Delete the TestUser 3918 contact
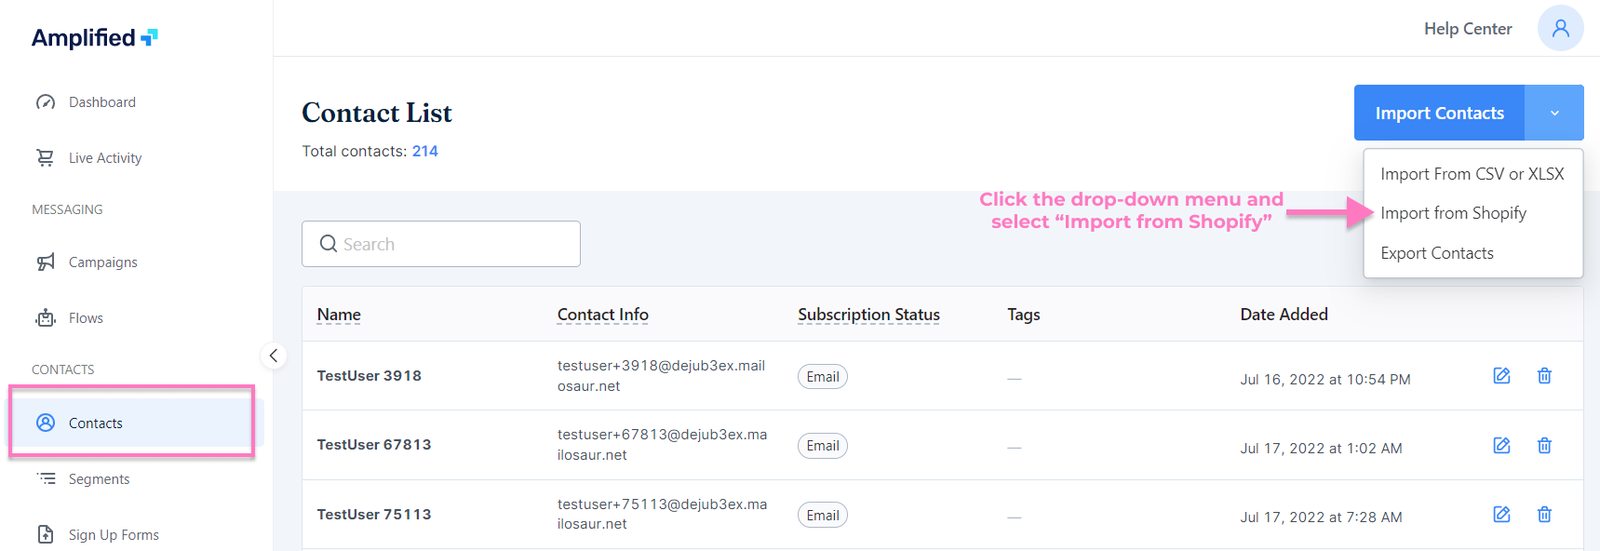This screenshot has width=1600, height=551. click(1544, 376)
